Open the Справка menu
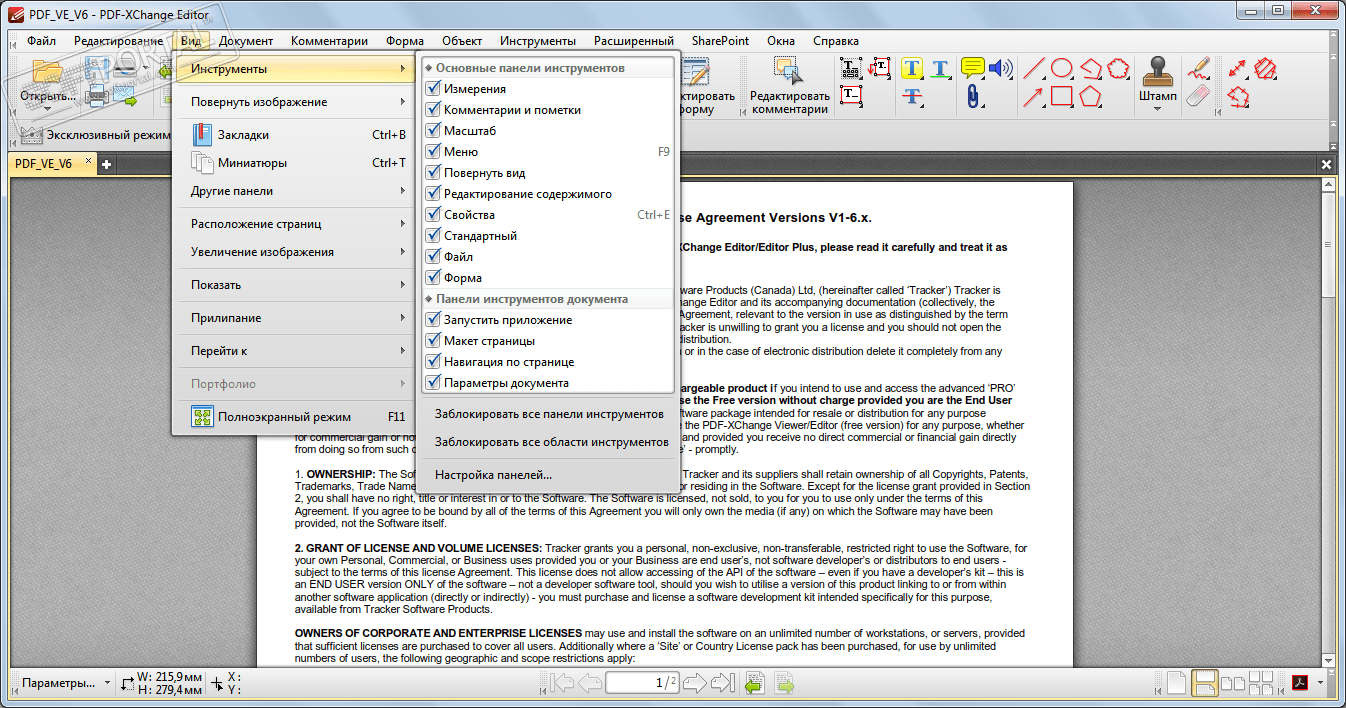Image resolution: width=1346 pixels, height=708 pixels. (836, 41)
